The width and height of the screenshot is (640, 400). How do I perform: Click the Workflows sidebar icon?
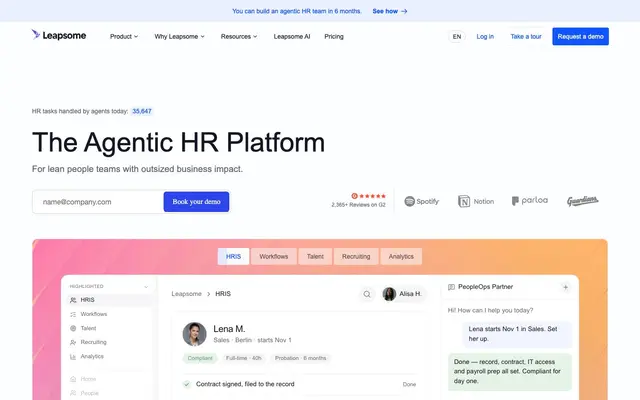(73, 314)
